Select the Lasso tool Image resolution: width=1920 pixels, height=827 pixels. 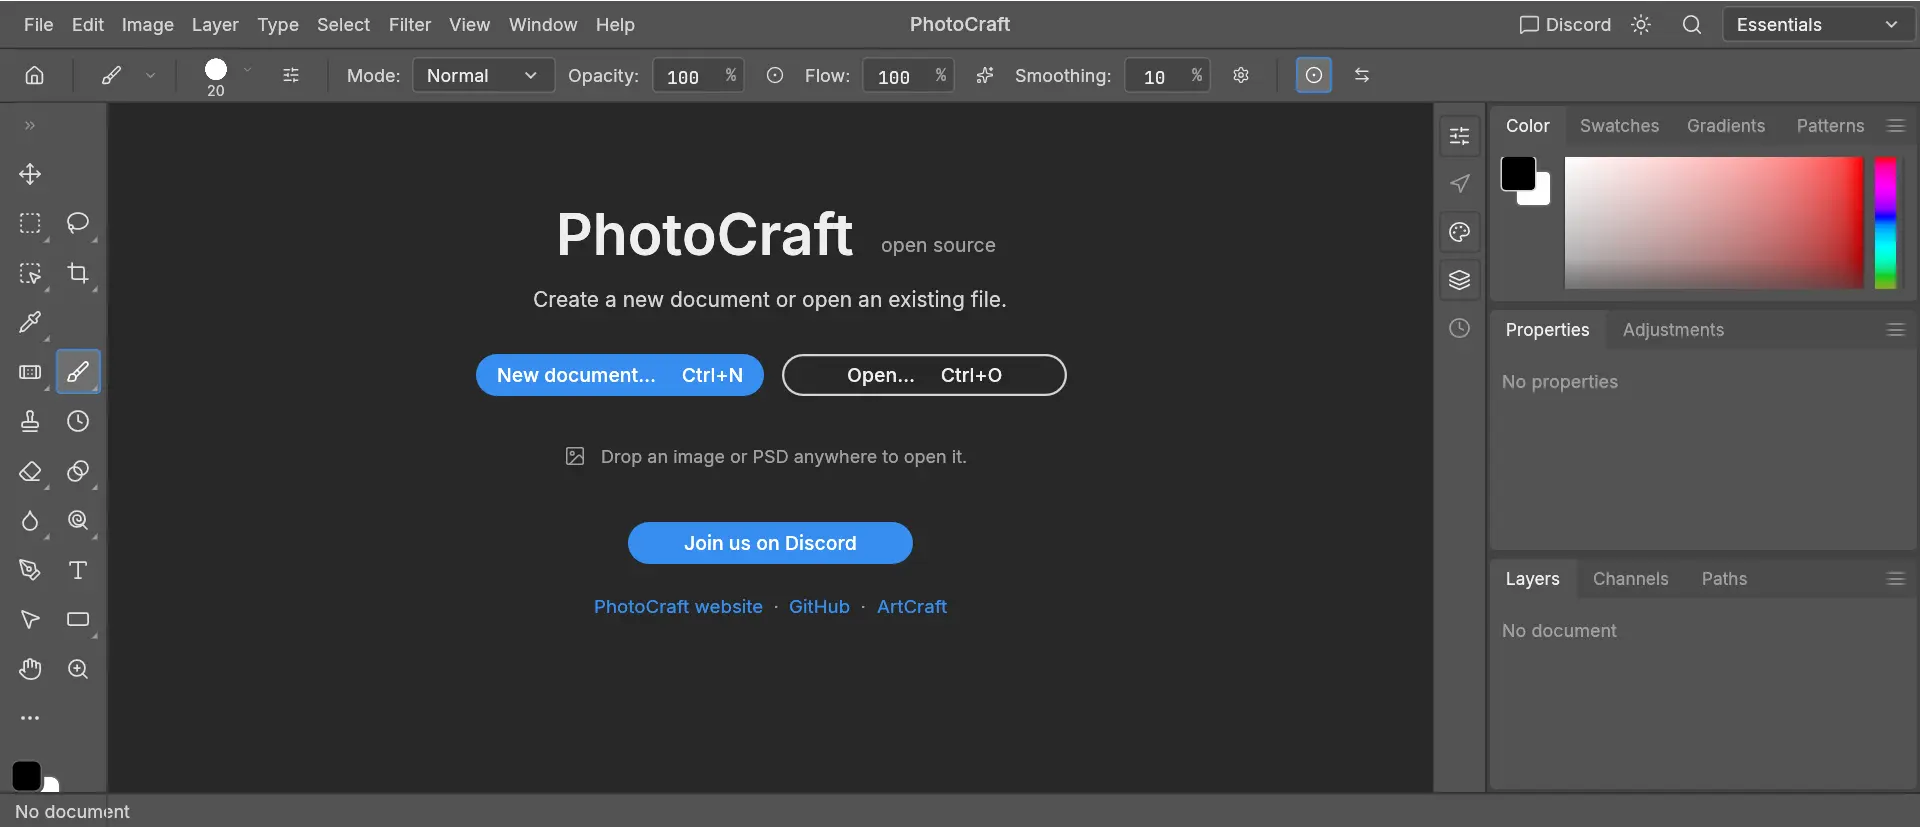tap(78, 223)
